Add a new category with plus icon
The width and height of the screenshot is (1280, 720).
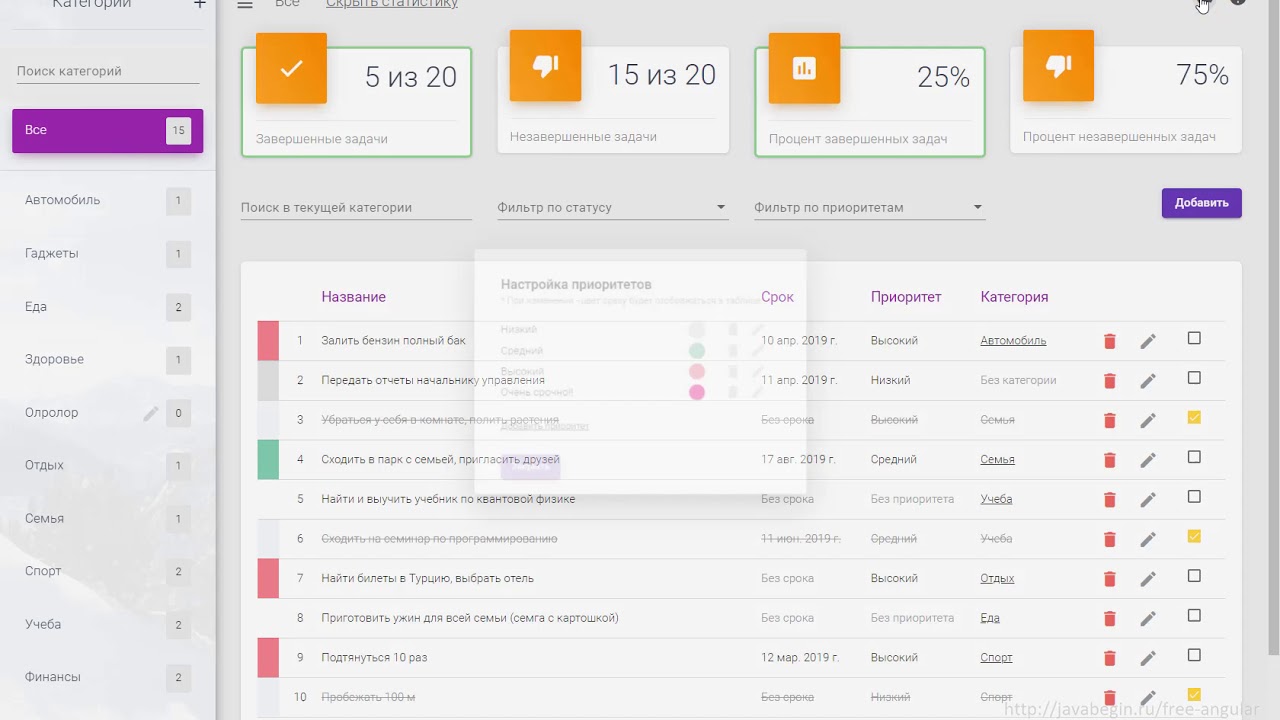tap(200, 4)
